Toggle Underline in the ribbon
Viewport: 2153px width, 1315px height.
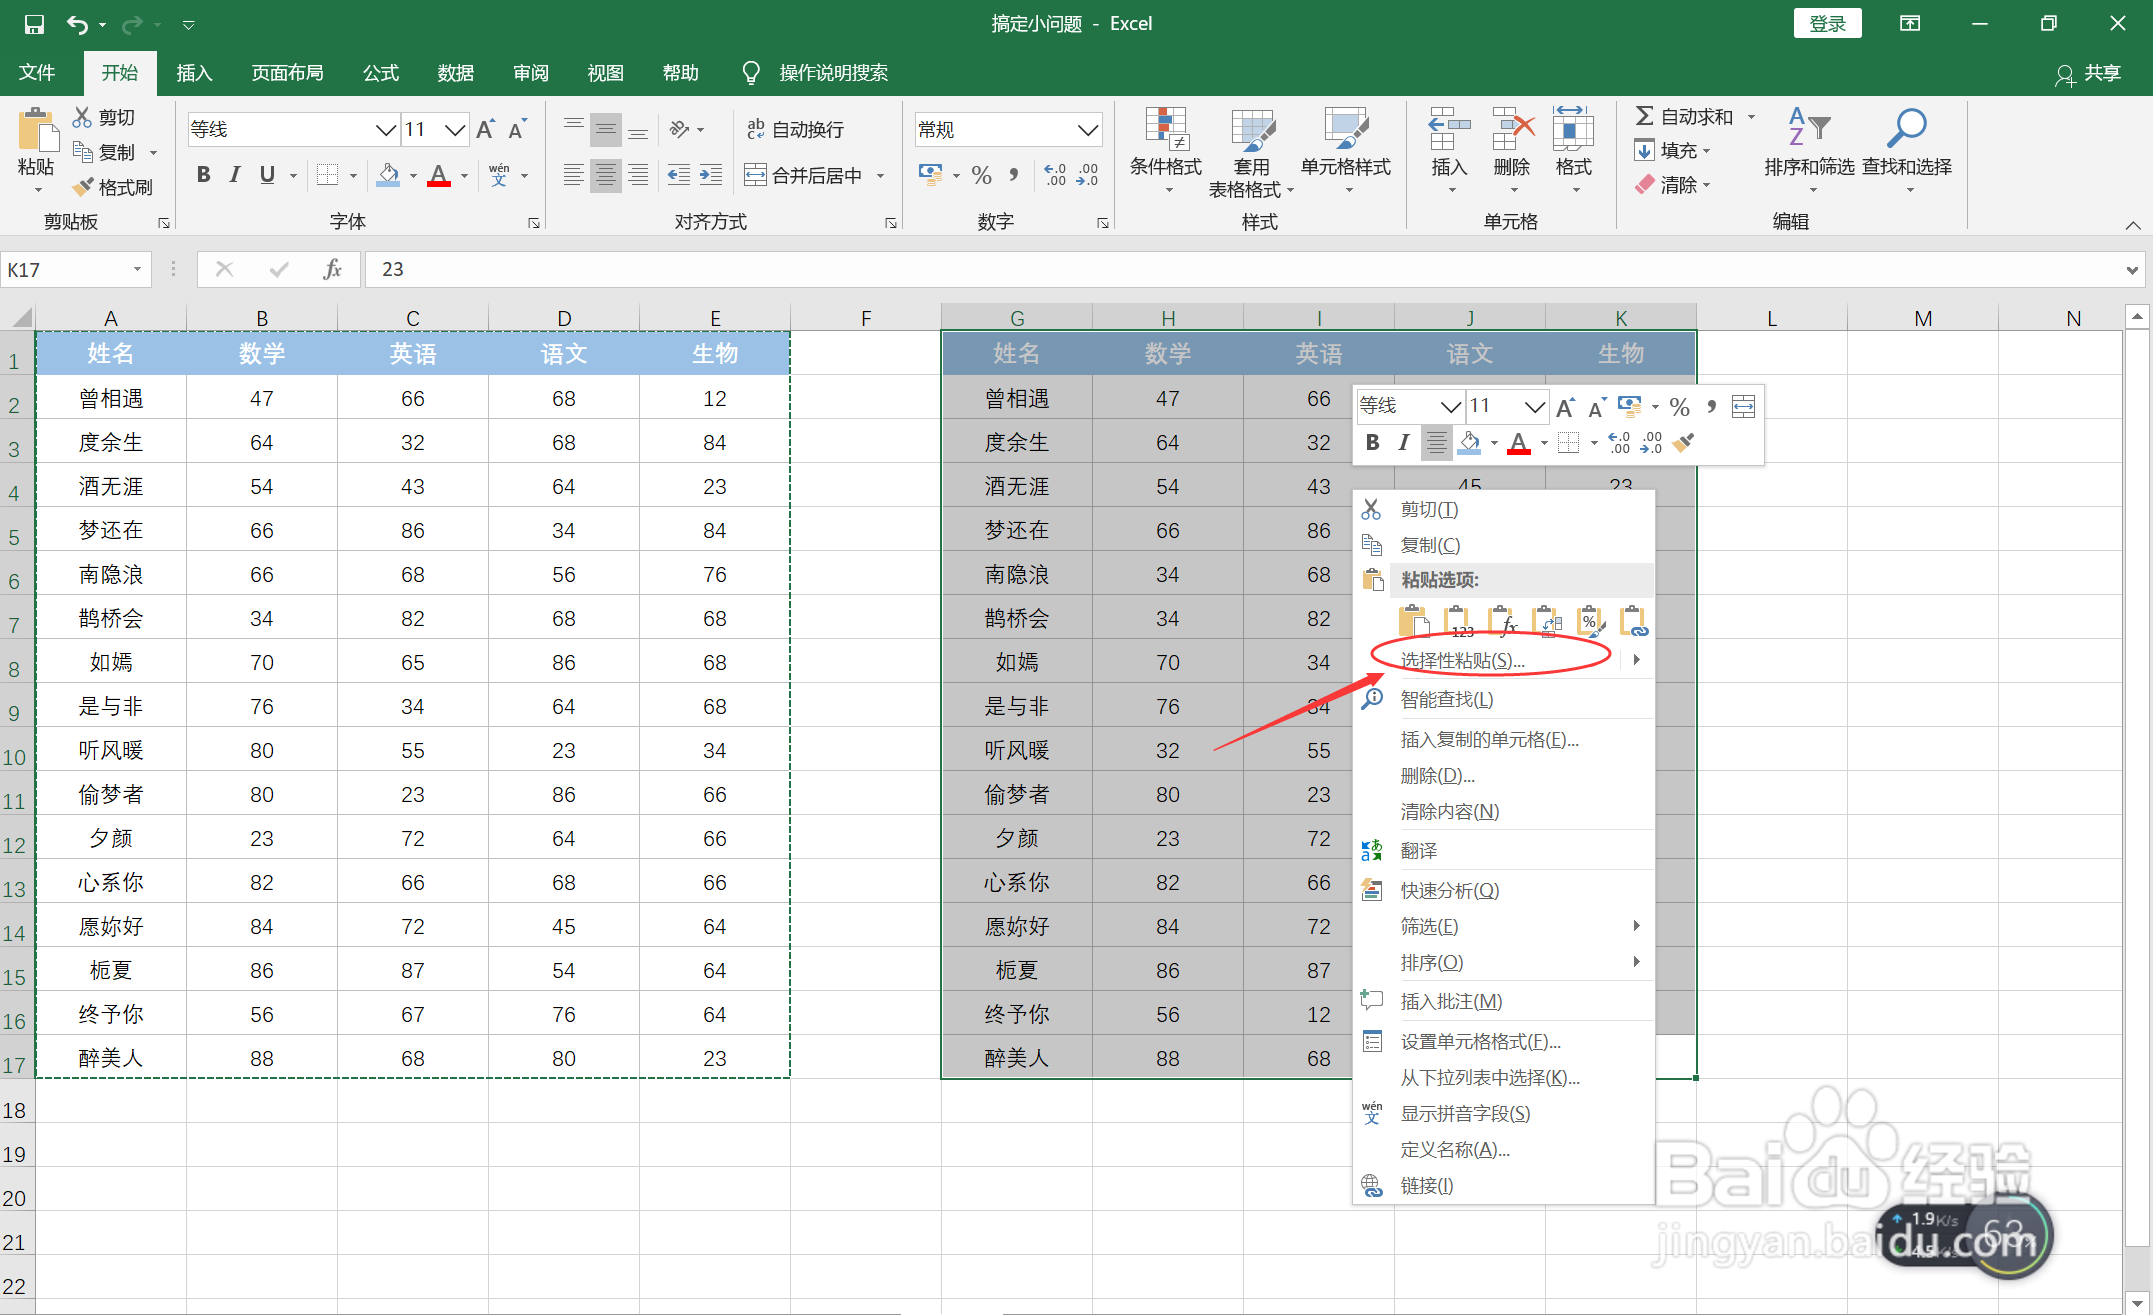click(267, 175)
